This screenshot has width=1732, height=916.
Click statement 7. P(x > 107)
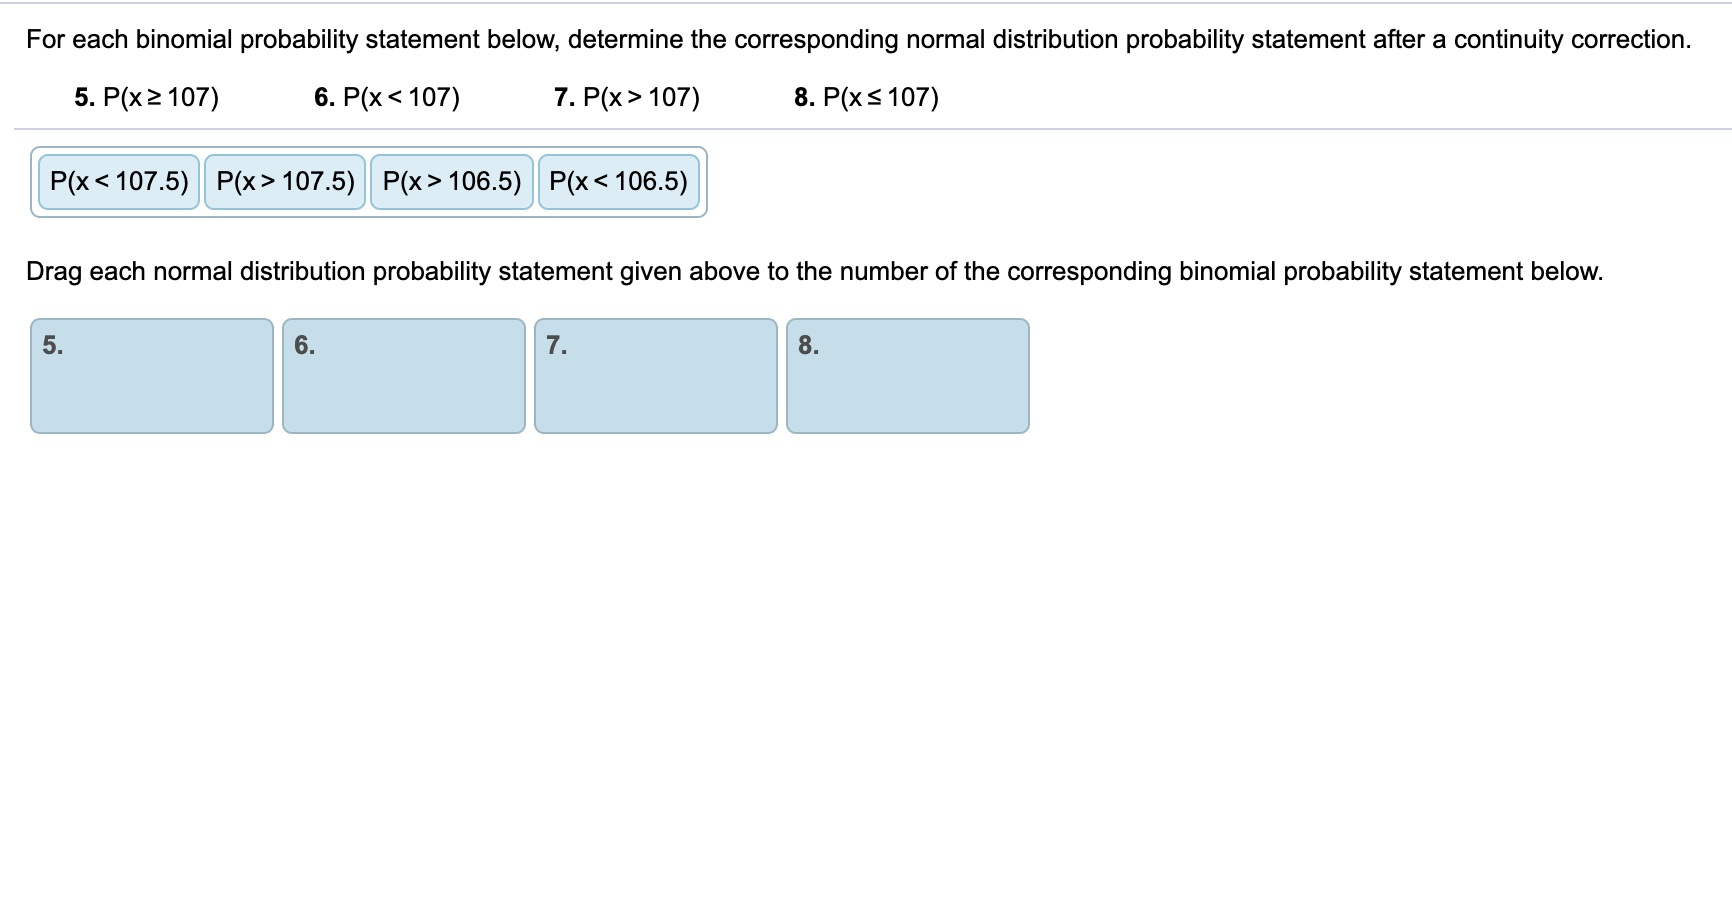pyautogui.click(x=626, y=97)
